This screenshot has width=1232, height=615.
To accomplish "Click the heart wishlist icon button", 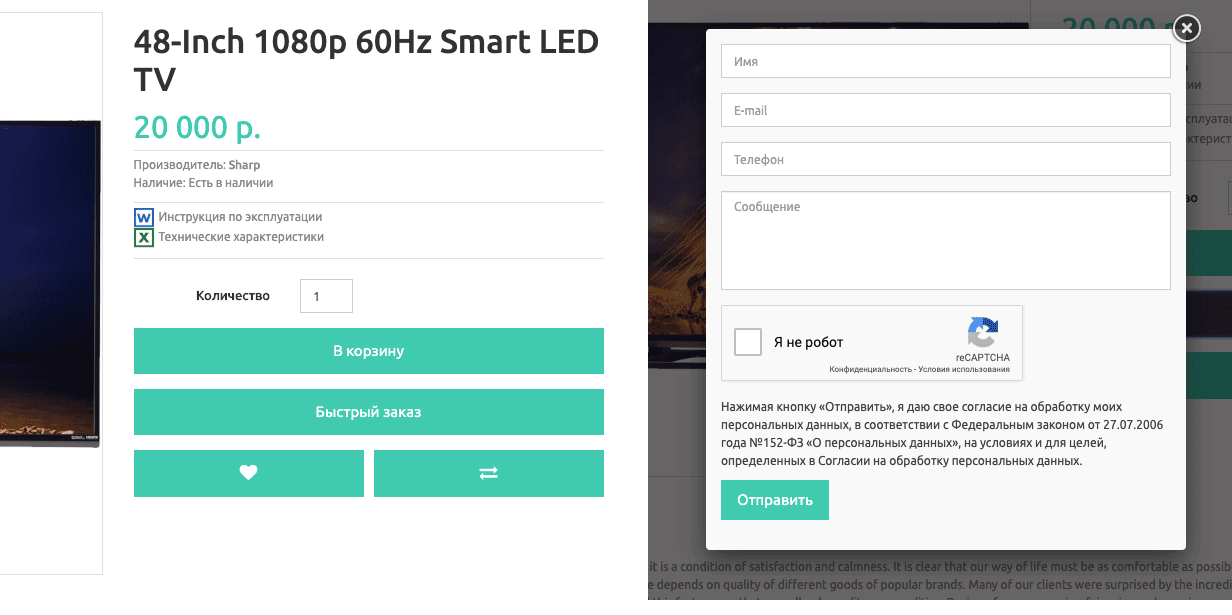I will pos(249,473).
